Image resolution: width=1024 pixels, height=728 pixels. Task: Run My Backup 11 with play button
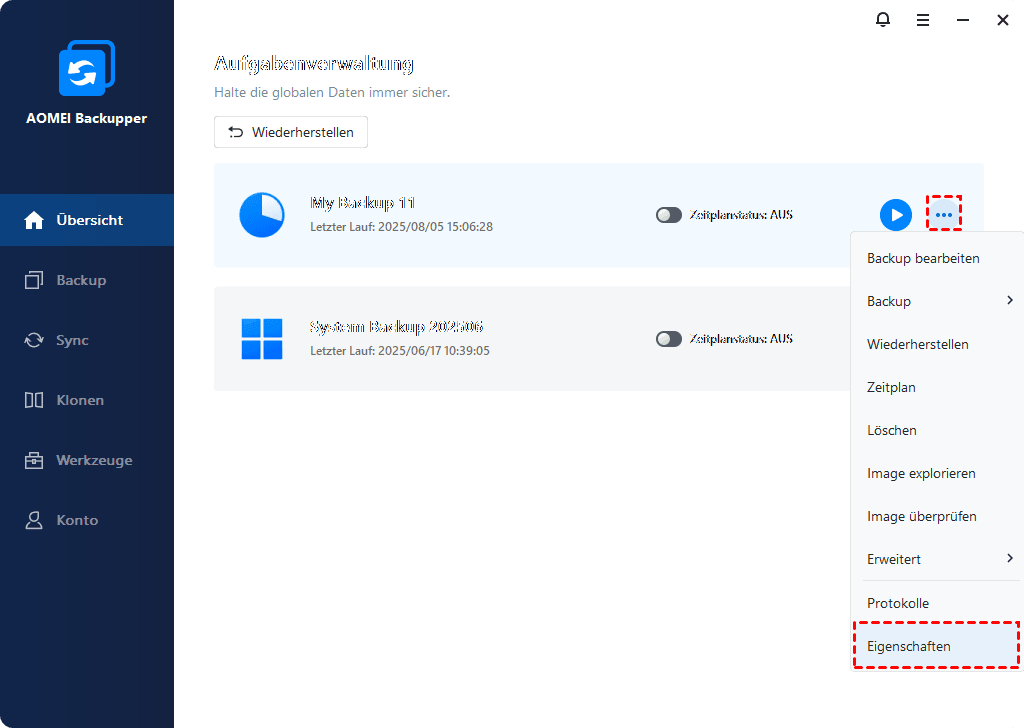click(x=895, y=215)
